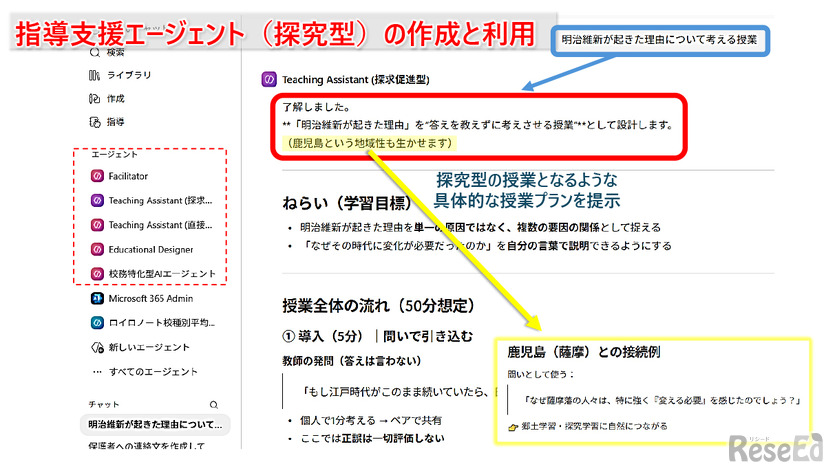Click the Teaching Assistant (探求促進型) title
This screenshot has width=826, height=464.
point(356,80)
